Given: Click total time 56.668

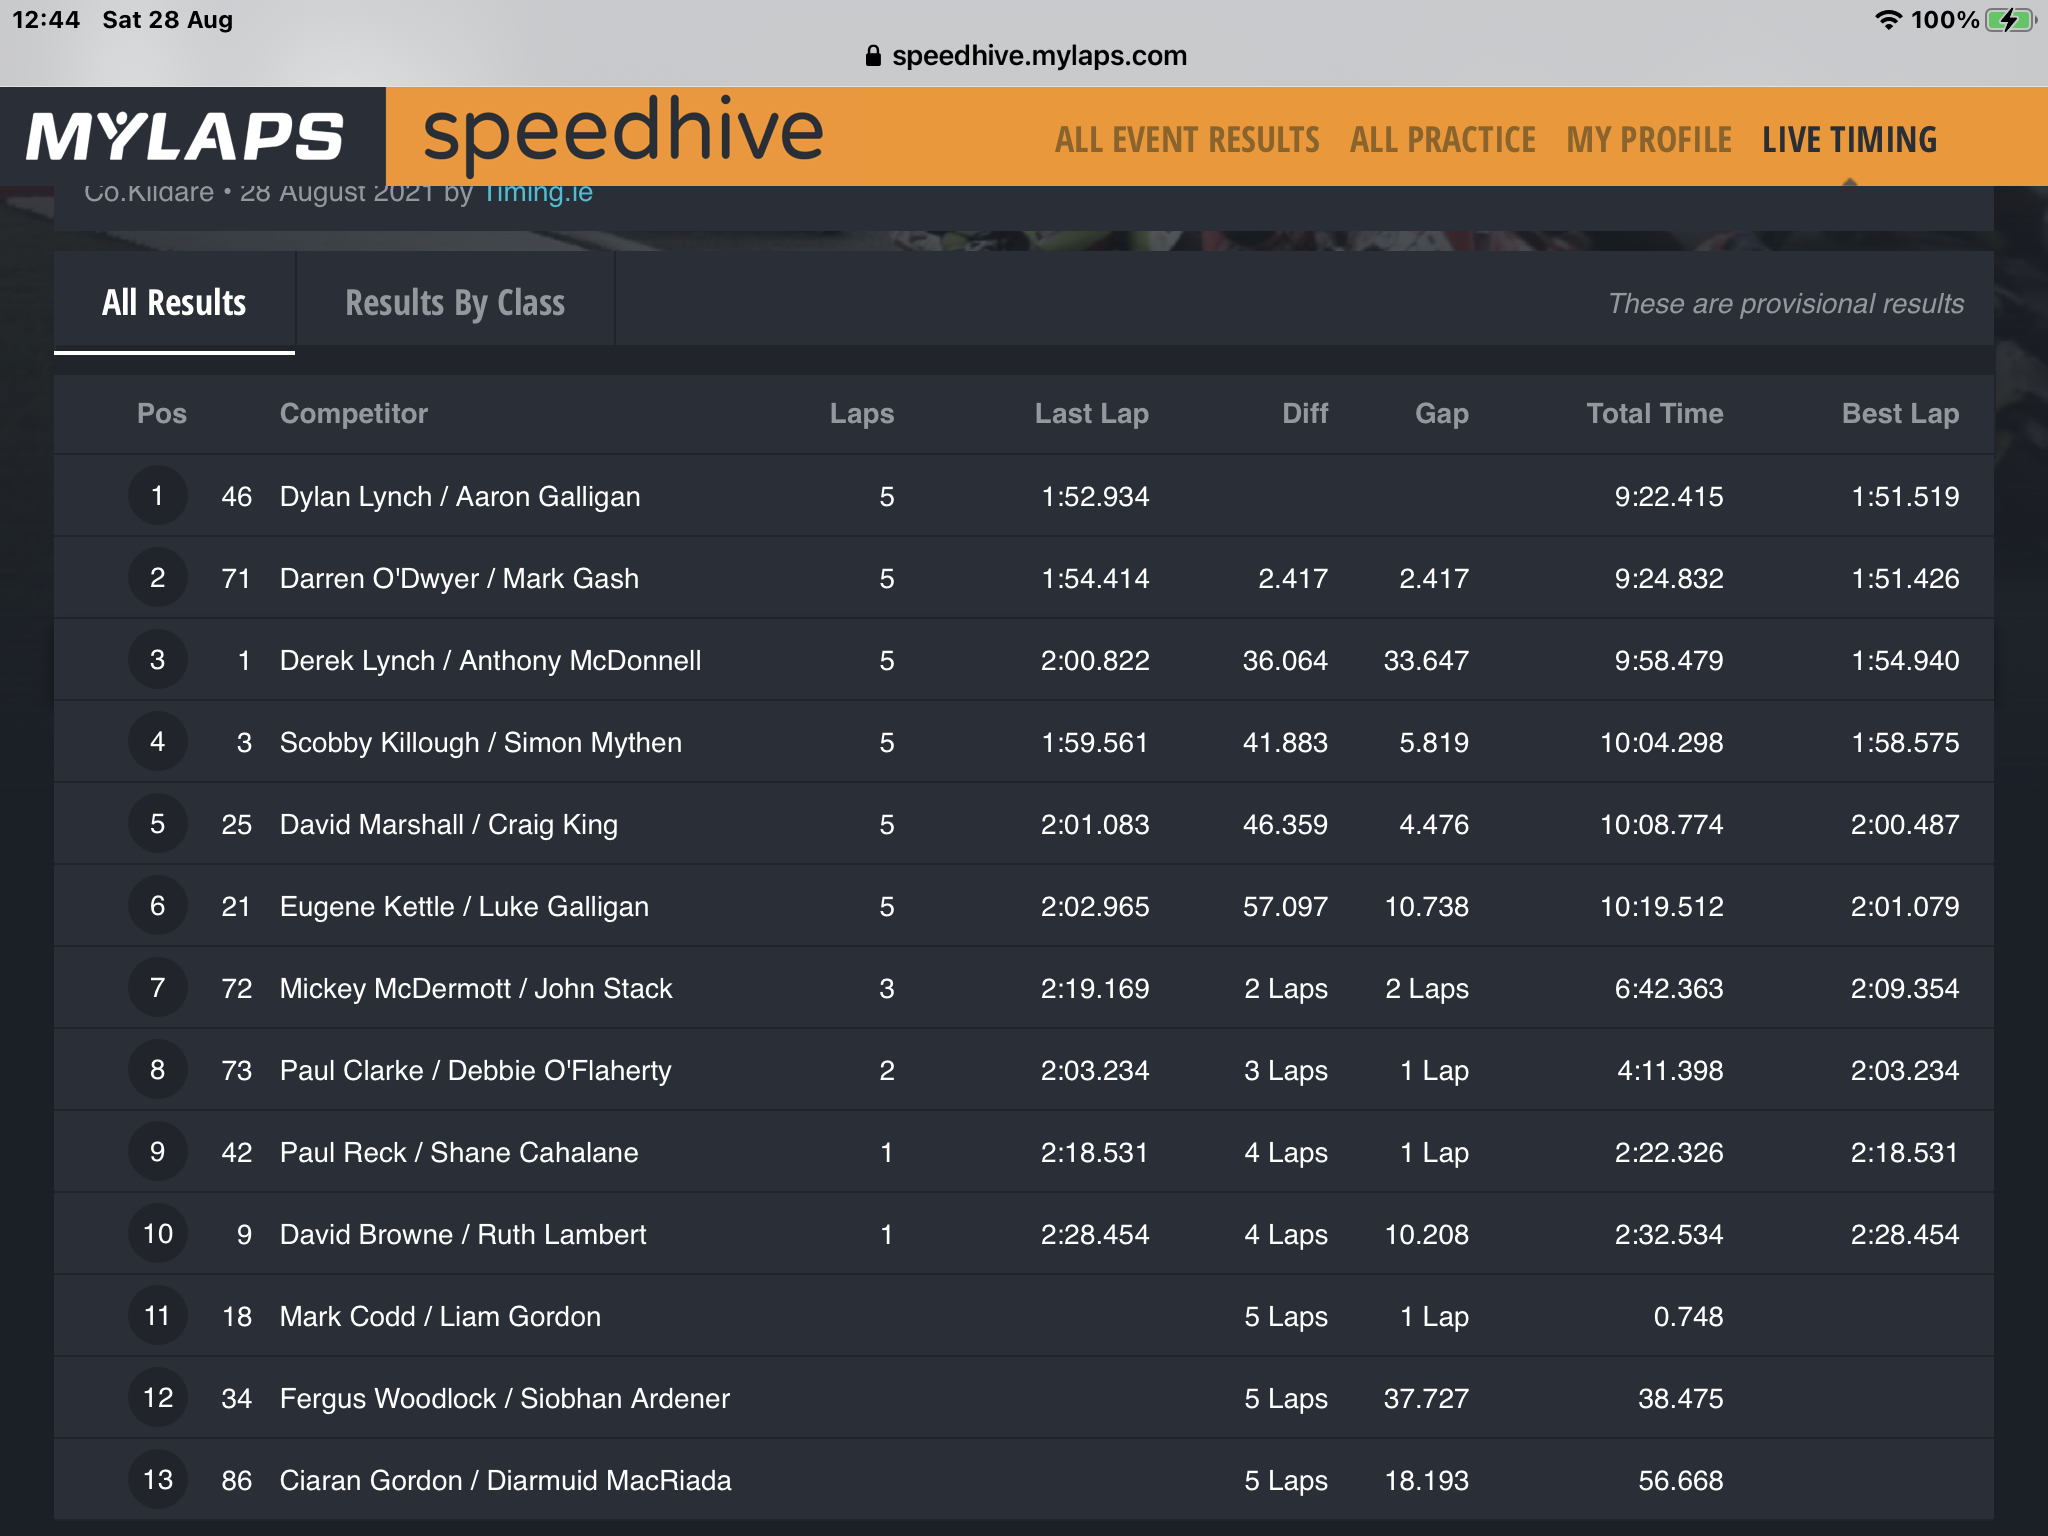Looking at the screenshot, I should tap(1680, 1481).
